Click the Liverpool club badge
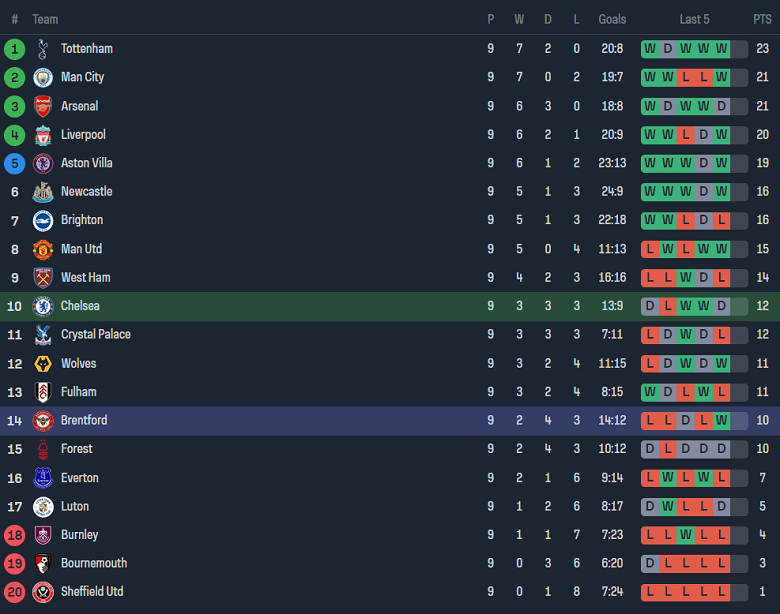The height and width of the screenshot is (614, 780). 43,135
